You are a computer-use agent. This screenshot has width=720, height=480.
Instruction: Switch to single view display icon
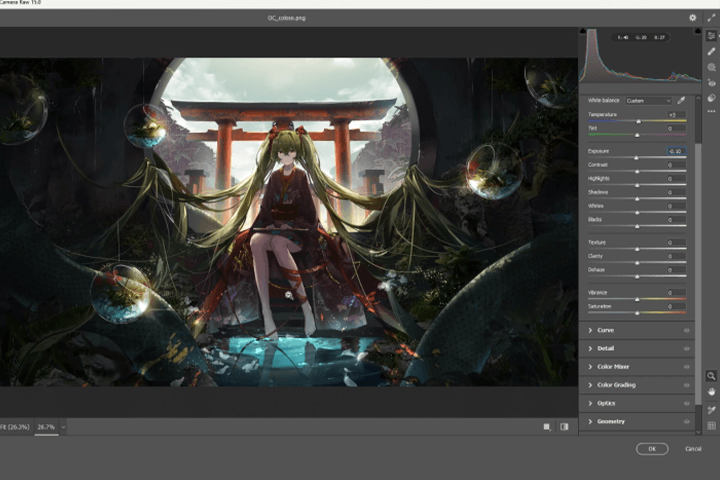tap(546, 427)
